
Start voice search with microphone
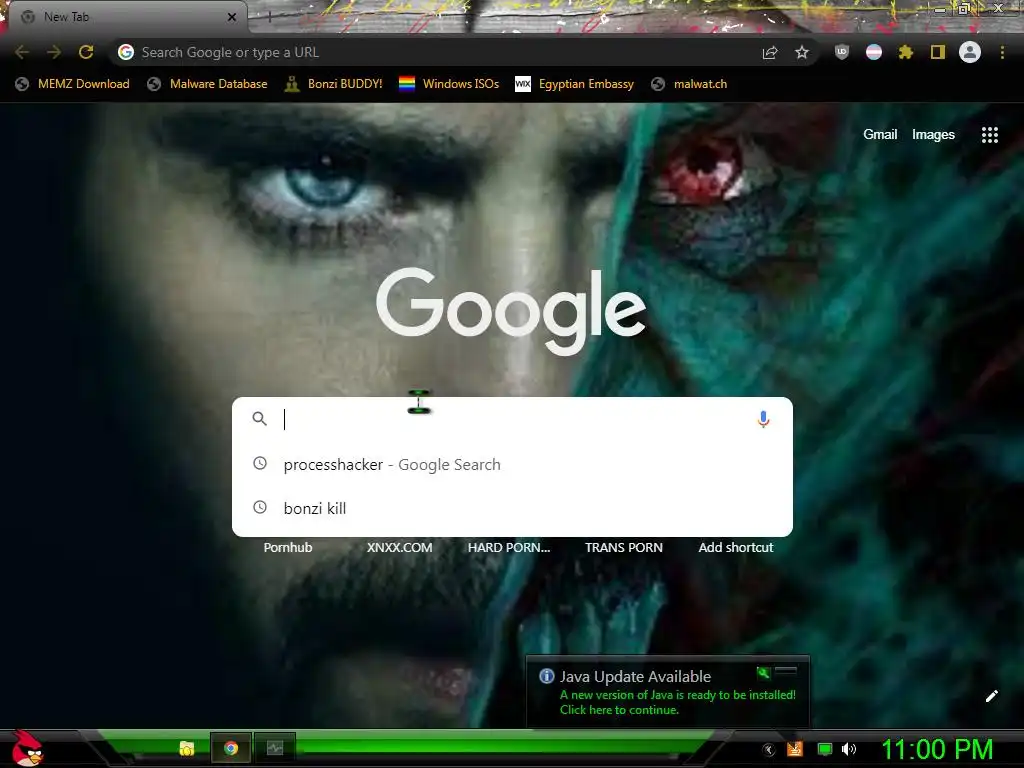pos(763,419)
